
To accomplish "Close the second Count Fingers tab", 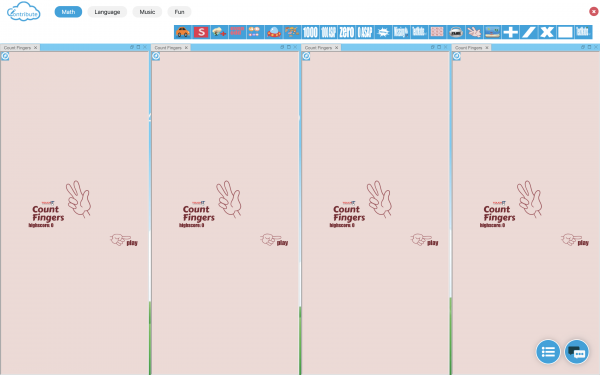I will [186, 48].
